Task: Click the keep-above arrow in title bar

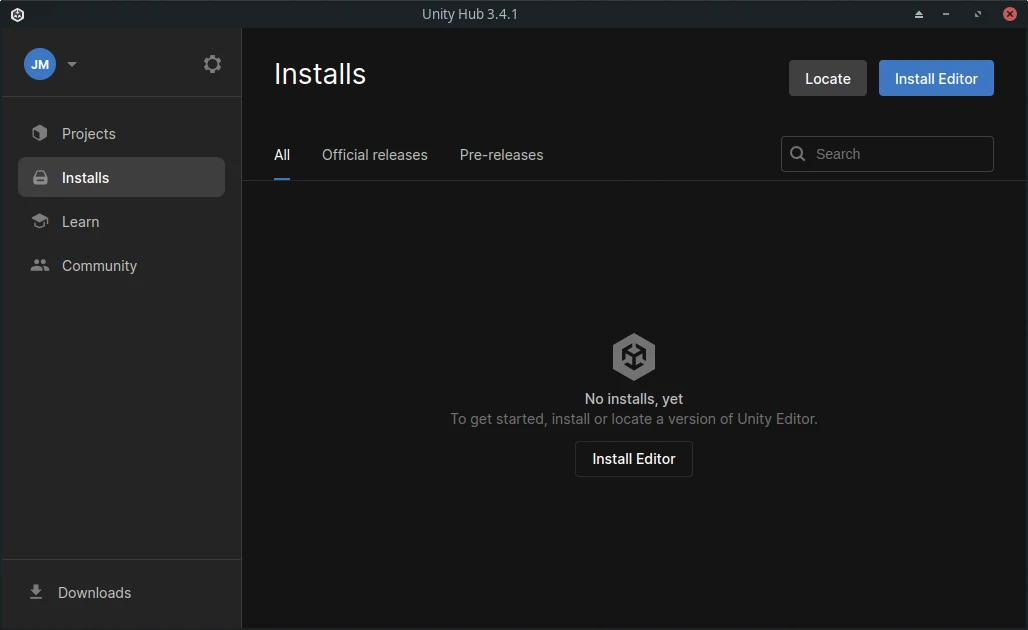Action: pos(919,14)
